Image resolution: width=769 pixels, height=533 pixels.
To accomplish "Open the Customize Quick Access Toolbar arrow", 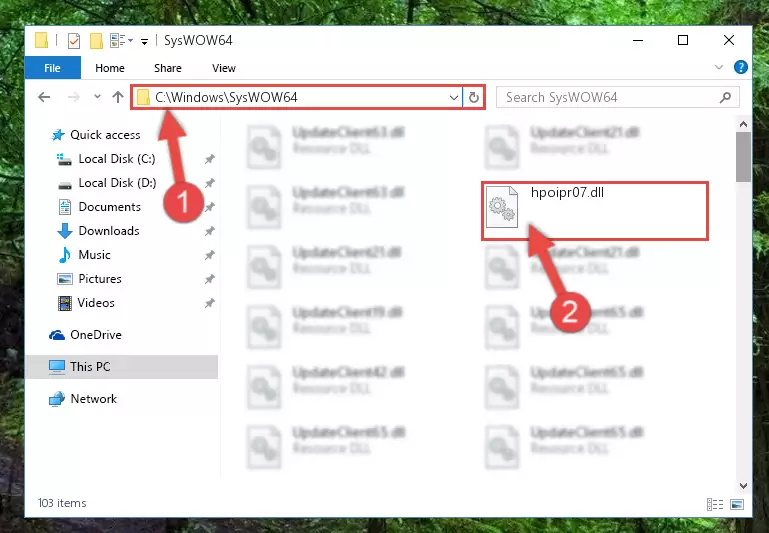I will tap(144, 41).
